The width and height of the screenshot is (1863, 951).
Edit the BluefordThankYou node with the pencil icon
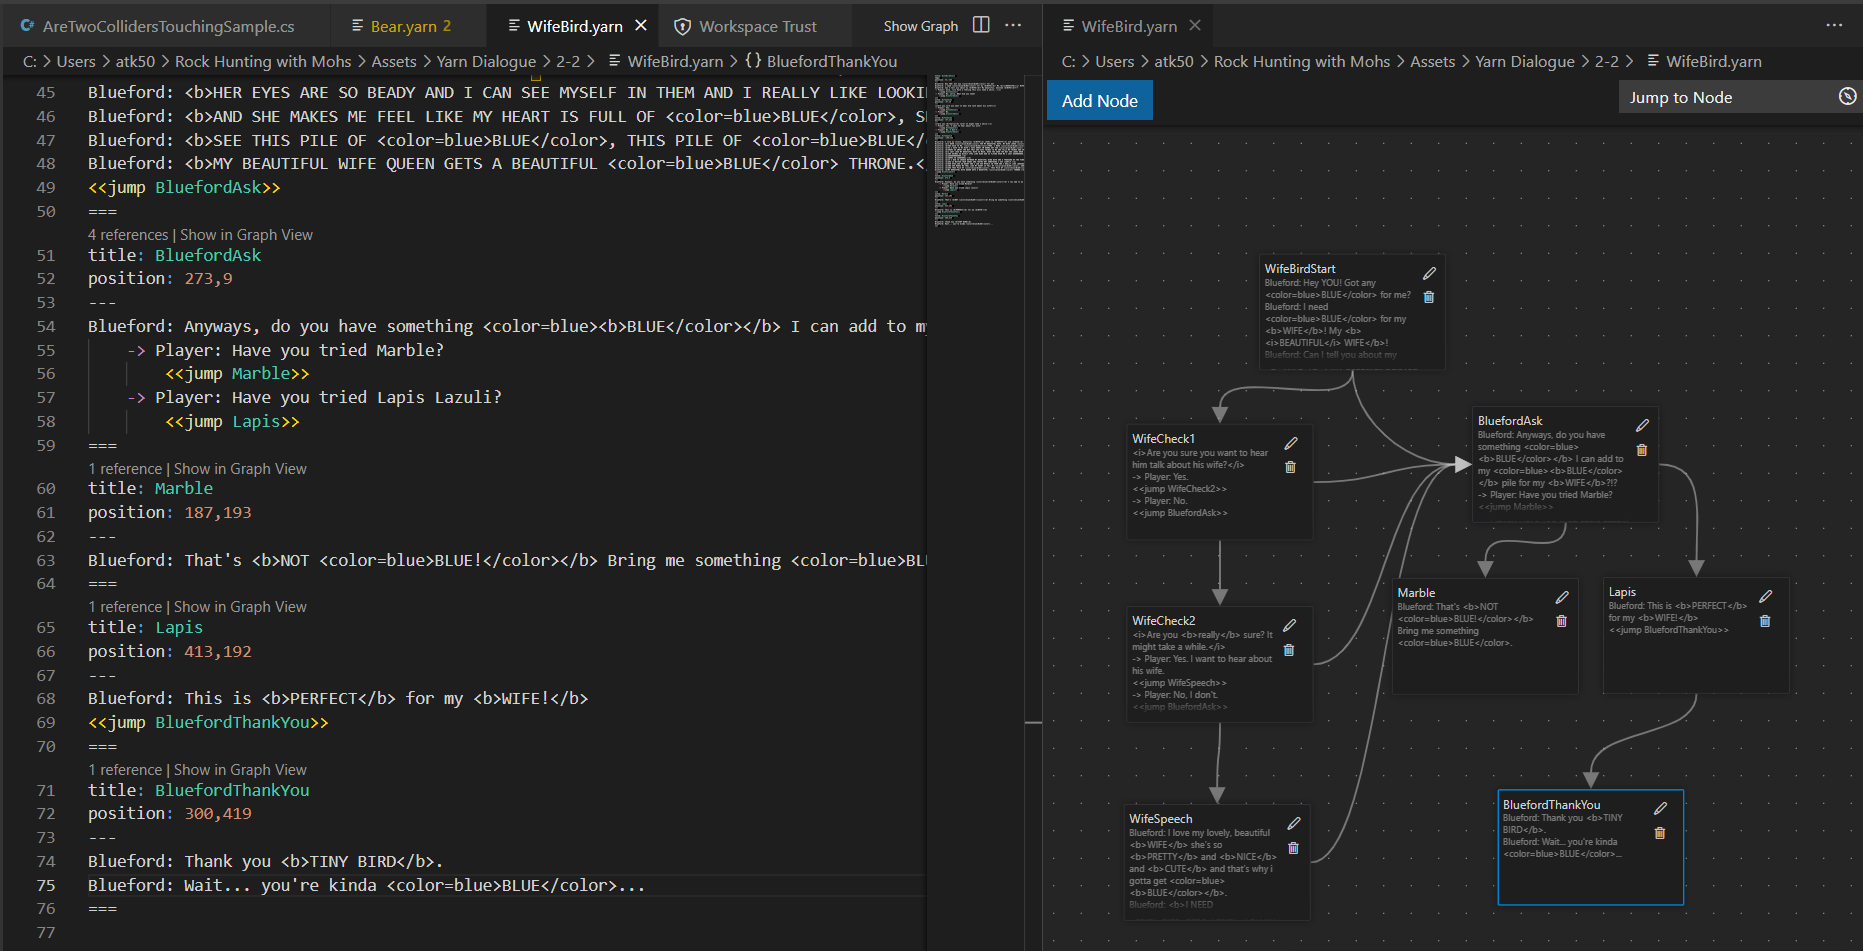click(1662, 807)
